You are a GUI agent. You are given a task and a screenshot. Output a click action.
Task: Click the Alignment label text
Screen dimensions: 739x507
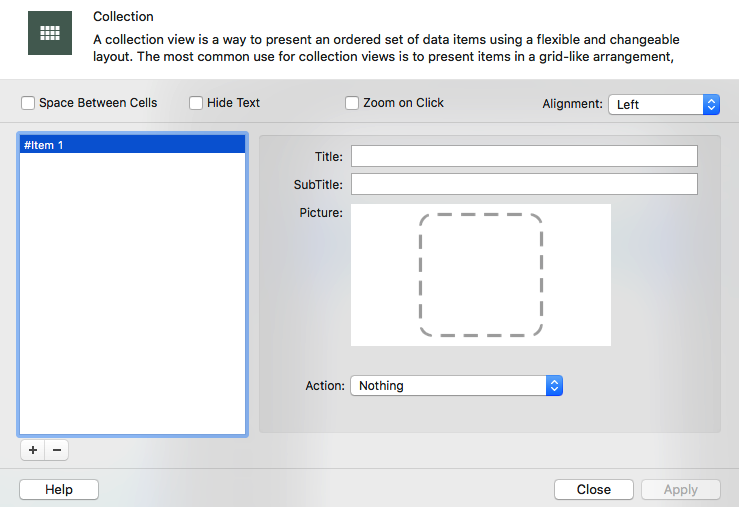(572, 104)
